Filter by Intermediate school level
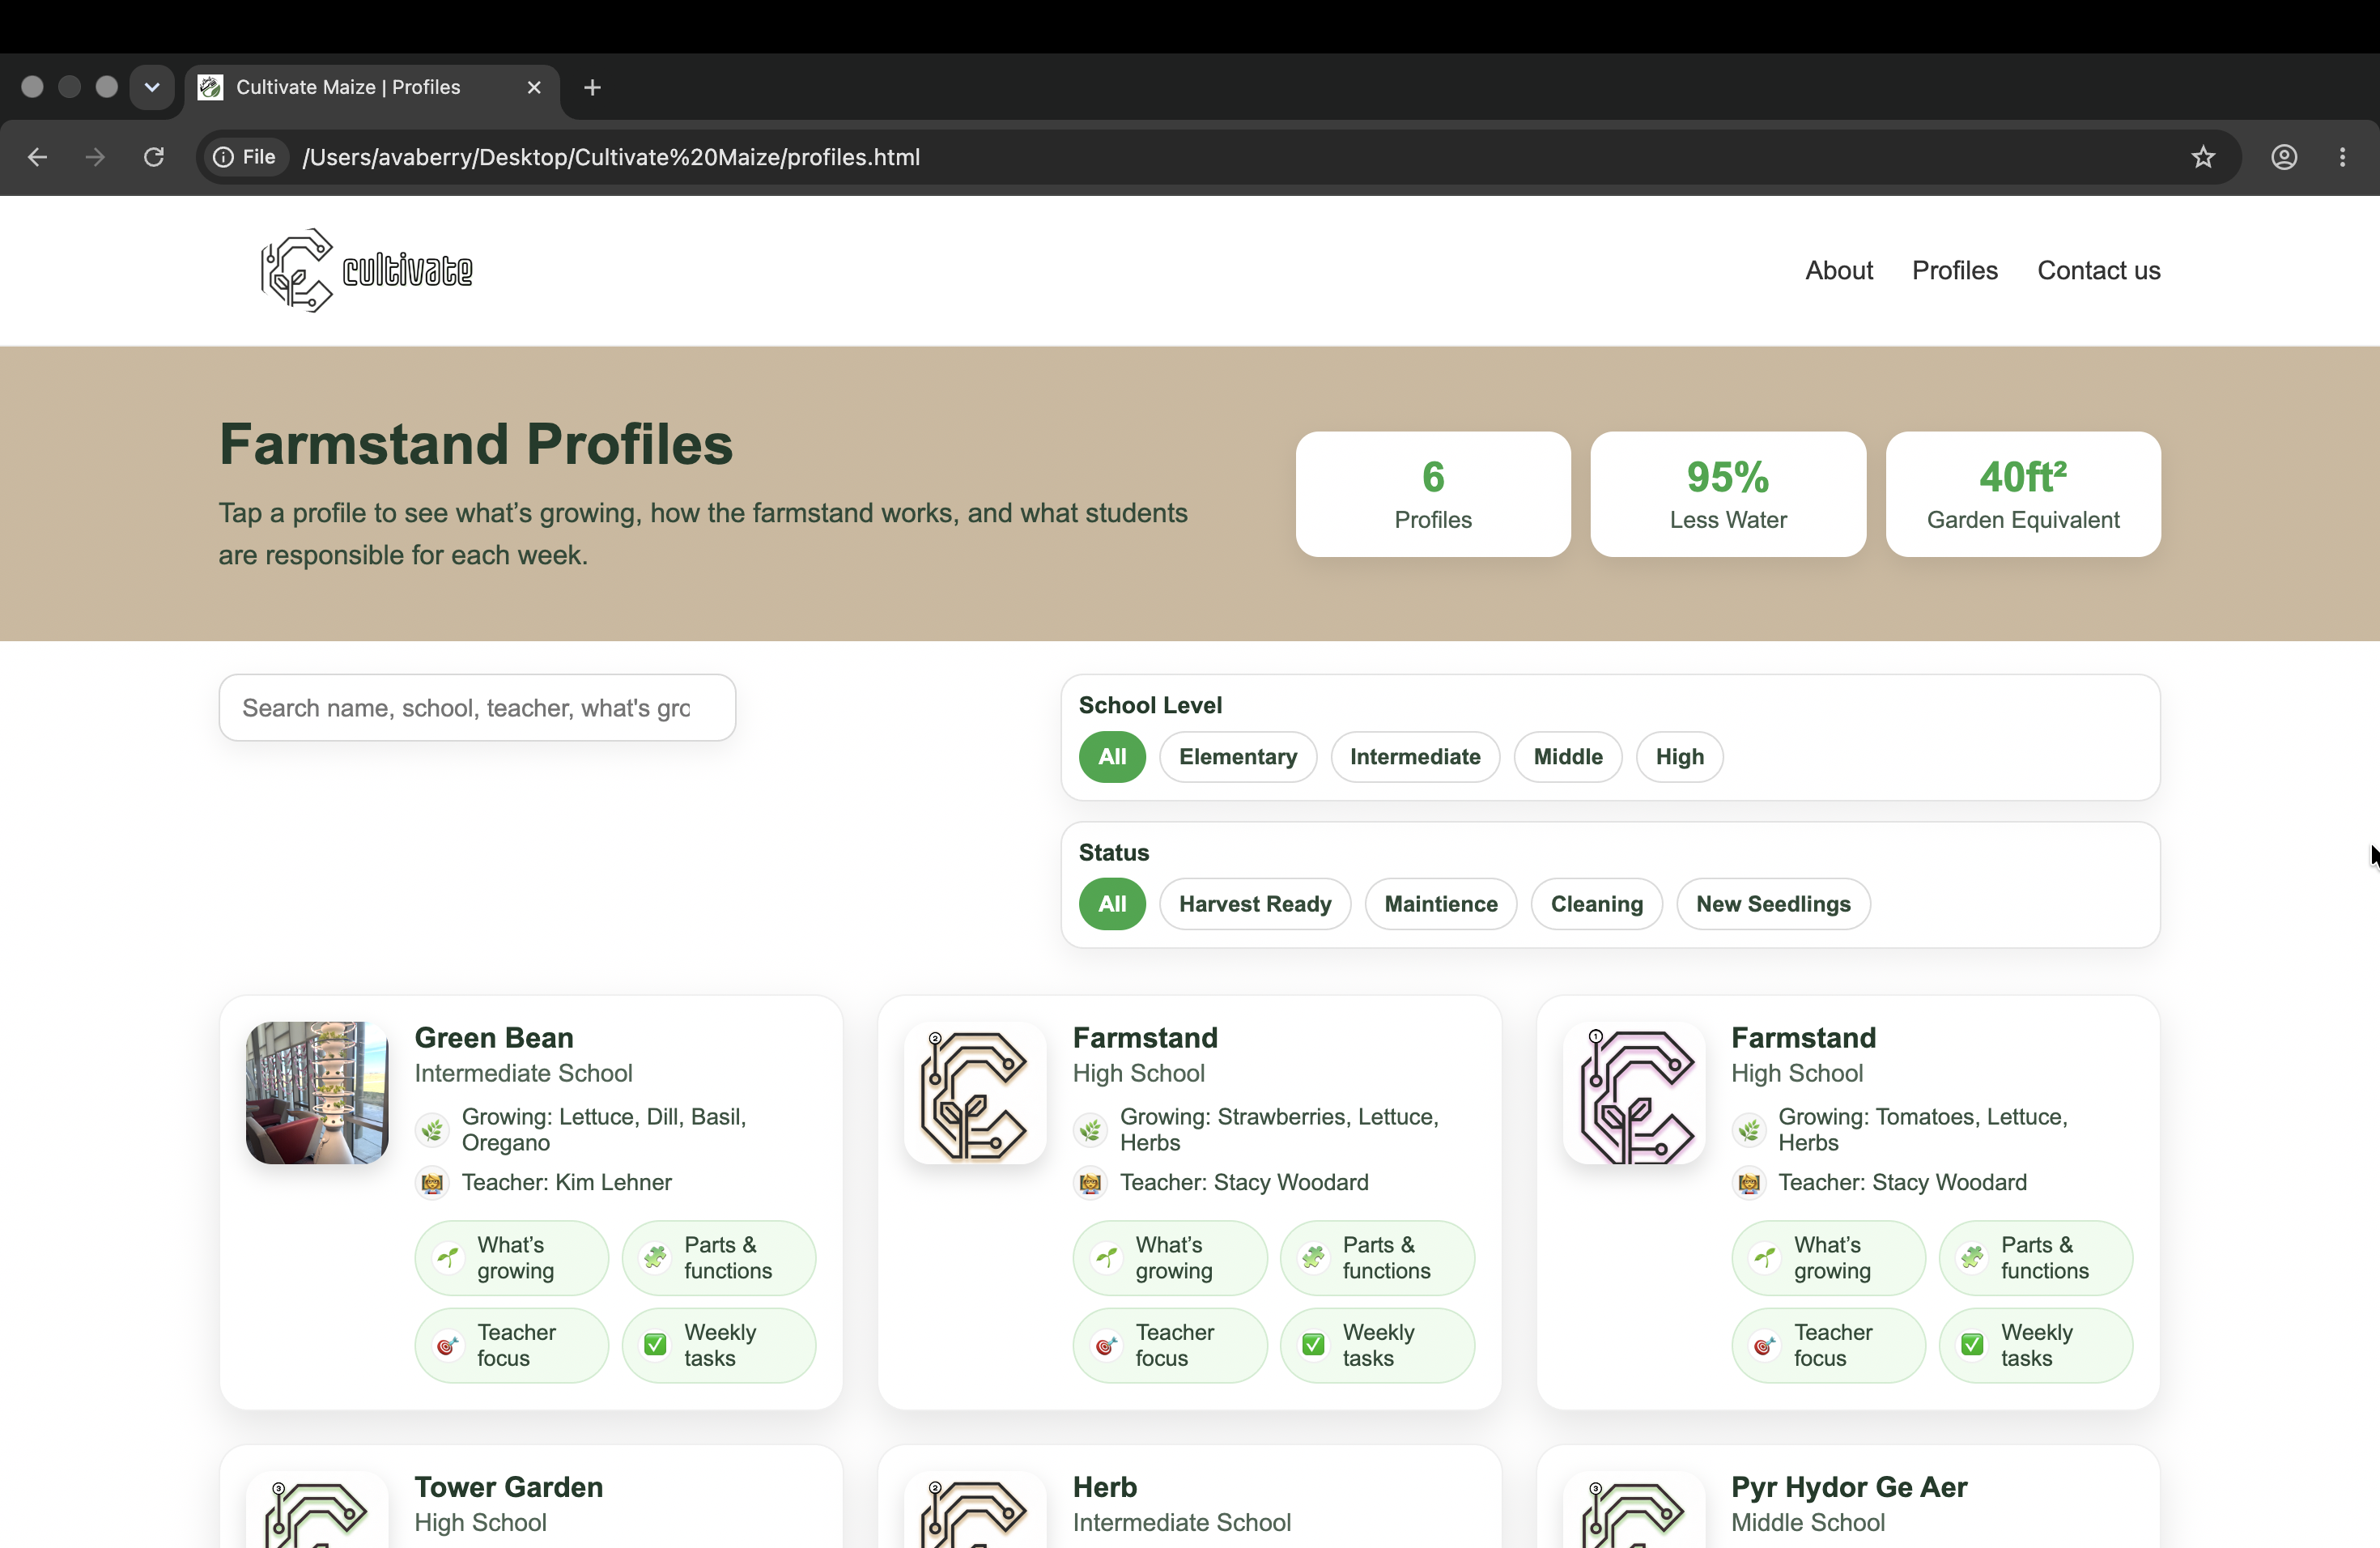 pos(1415,757)
